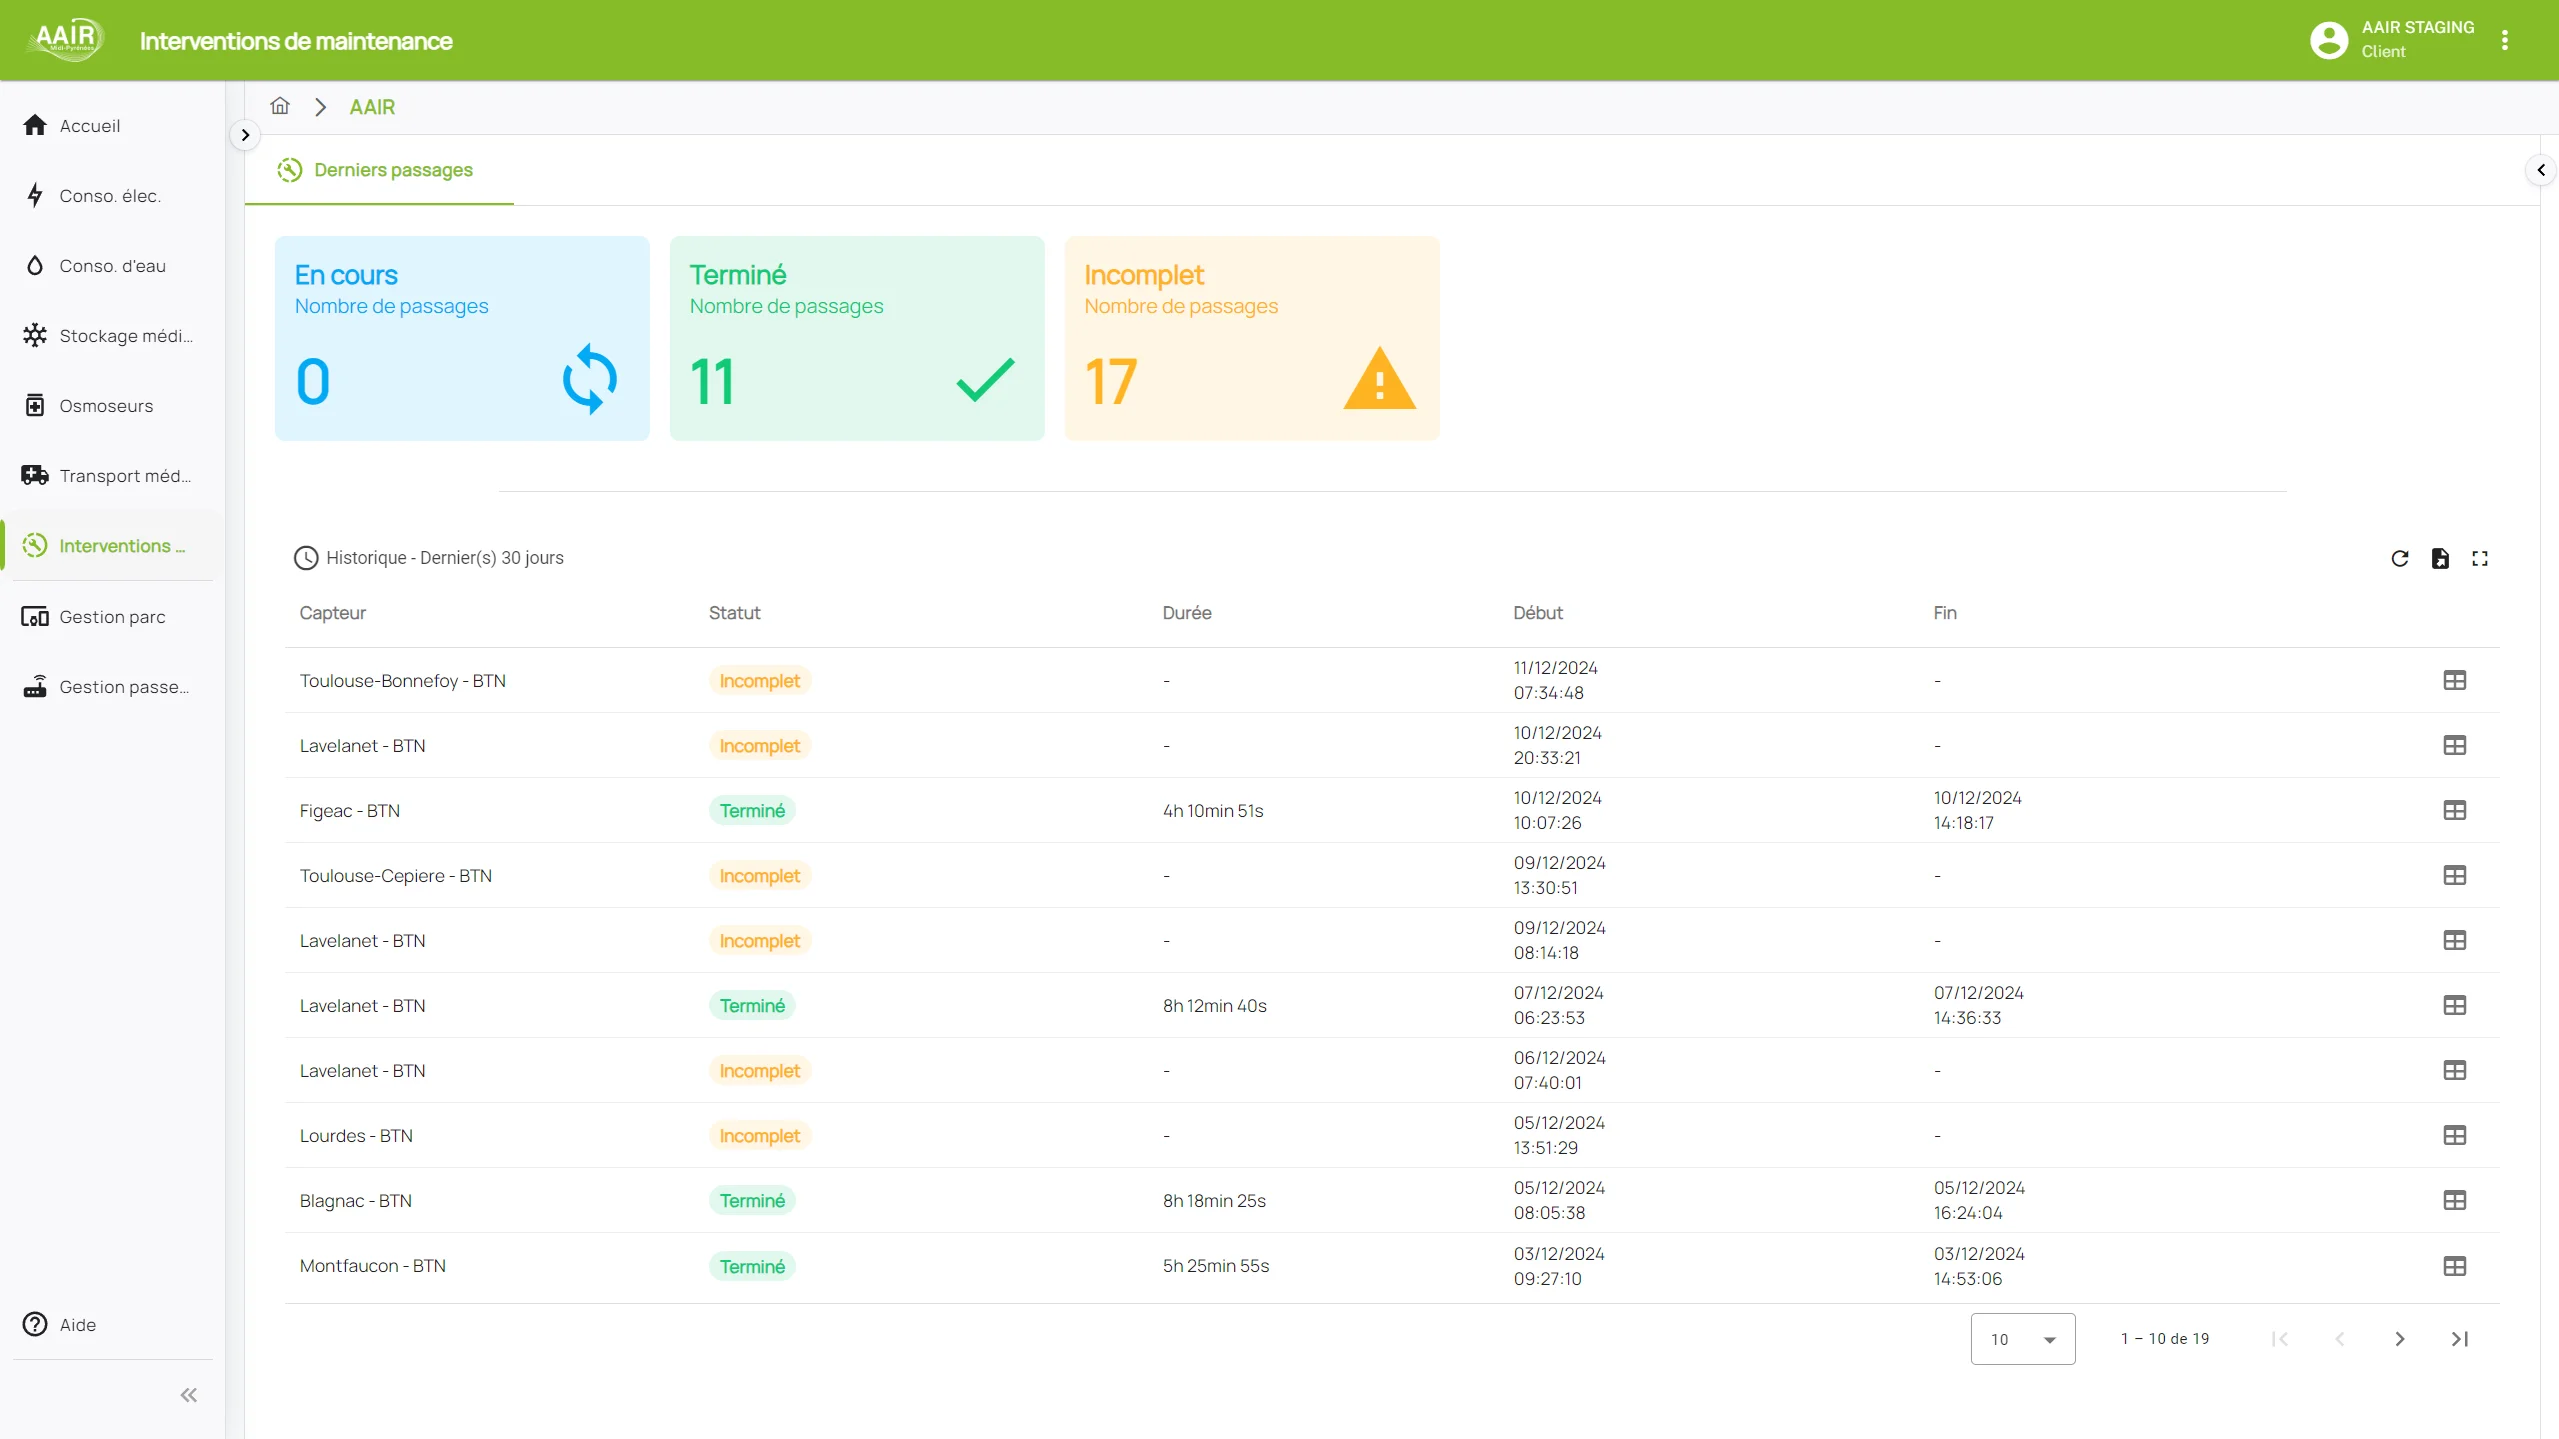Collapse the right side panel

(x=2541, y=170)
